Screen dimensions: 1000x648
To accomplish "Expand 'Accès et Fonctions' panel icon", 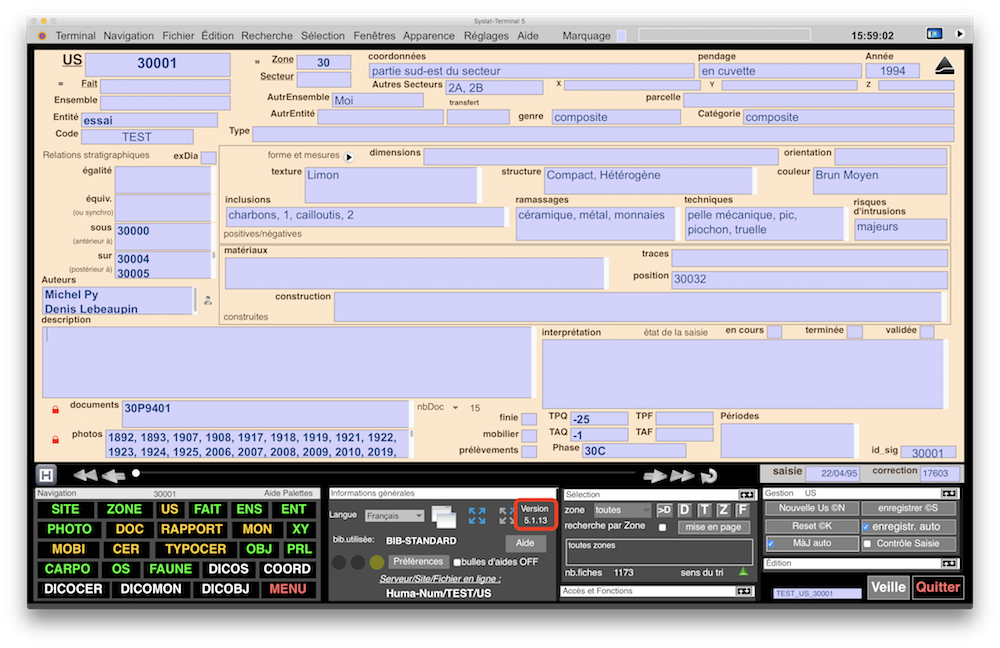I will [x=744, y=592].
